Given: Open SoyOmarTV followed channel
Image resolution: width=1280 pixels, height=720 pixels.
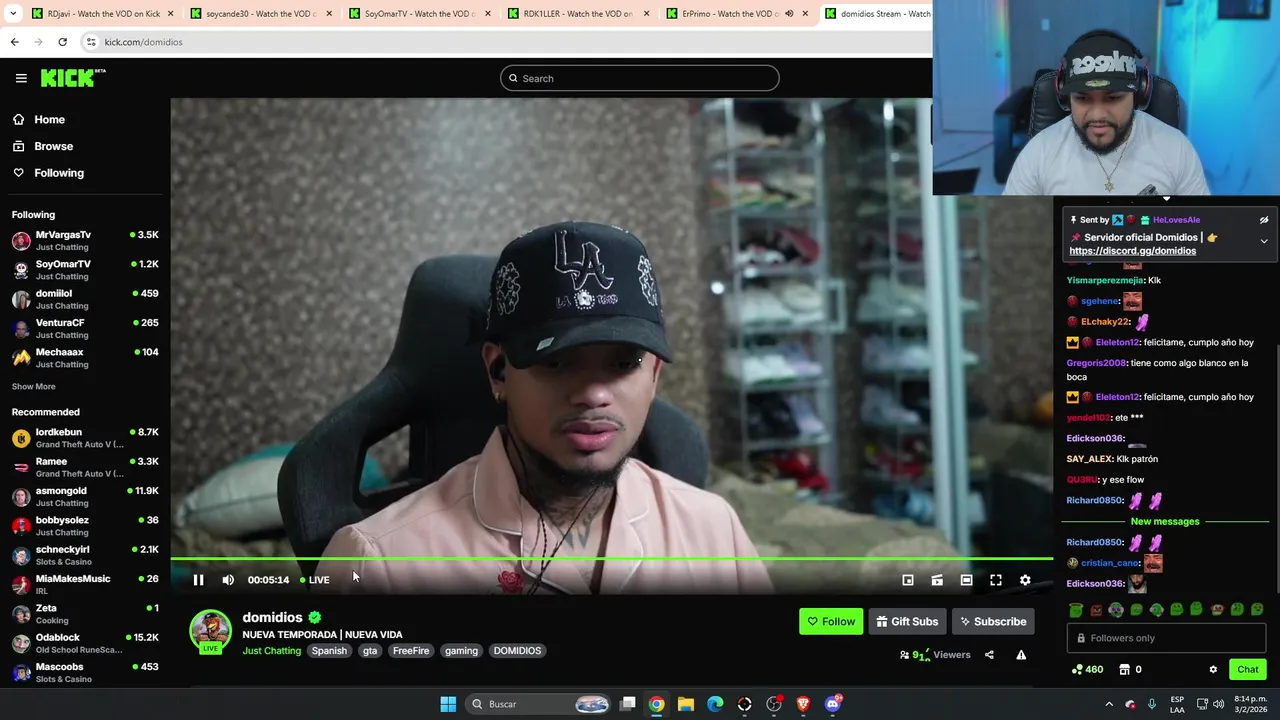Looking at the screenshot, I should pos(85,270).
